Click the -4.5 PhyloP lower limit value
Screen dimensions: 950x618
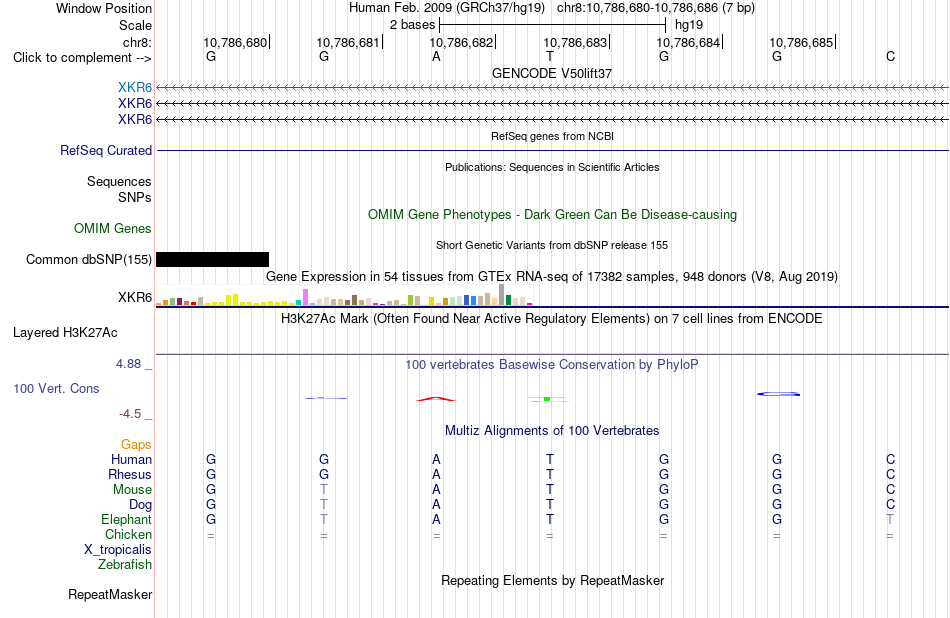[130, 414]
